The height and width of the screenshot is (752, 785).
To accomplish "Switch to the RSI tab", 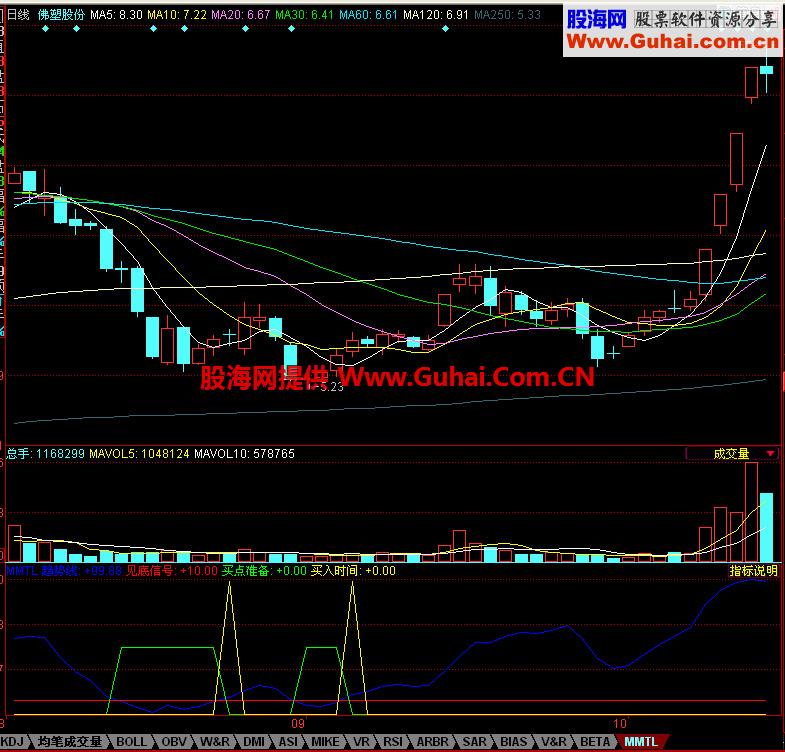I will 393,741.
